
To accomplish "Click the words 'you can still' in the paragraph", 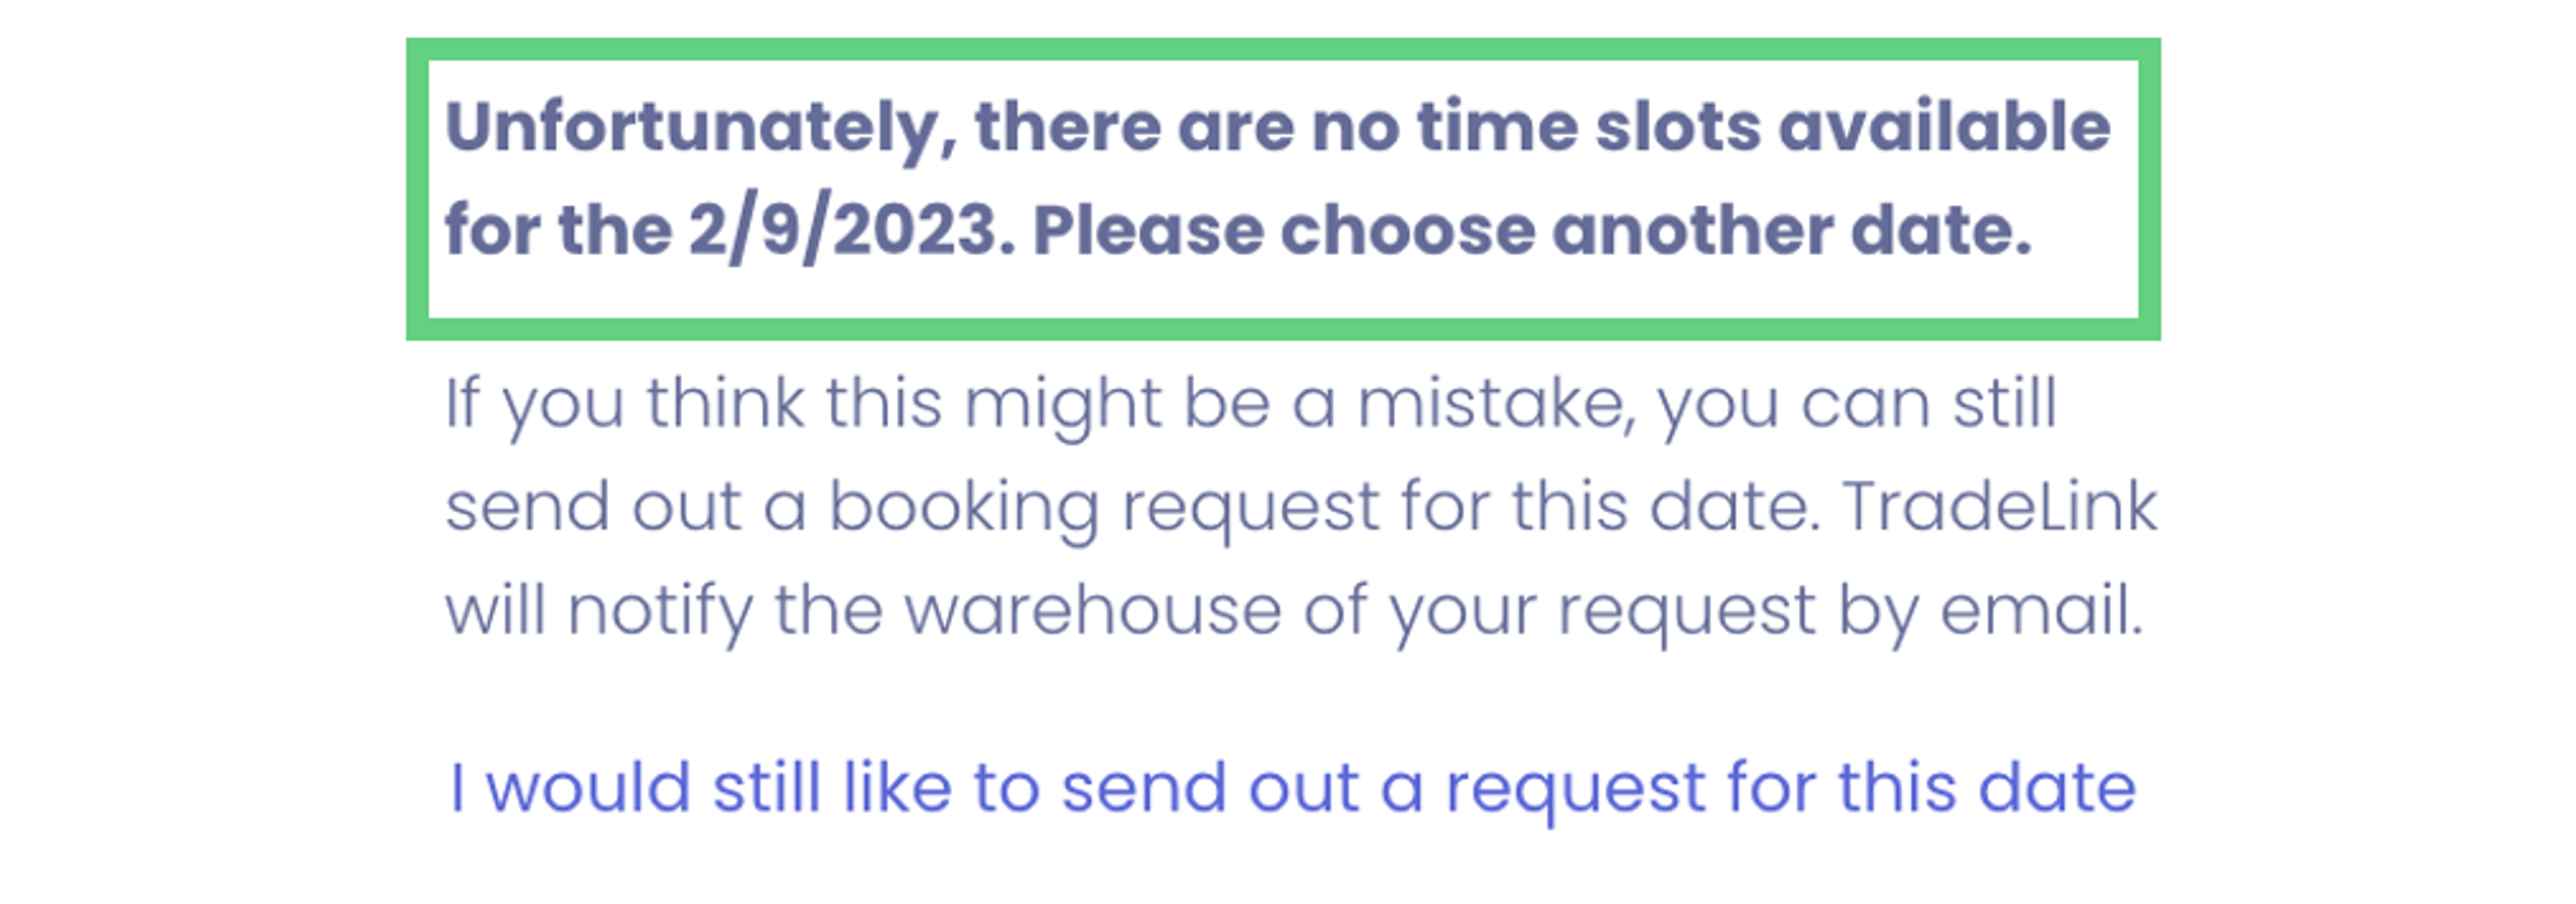I will coord(1856,404).
